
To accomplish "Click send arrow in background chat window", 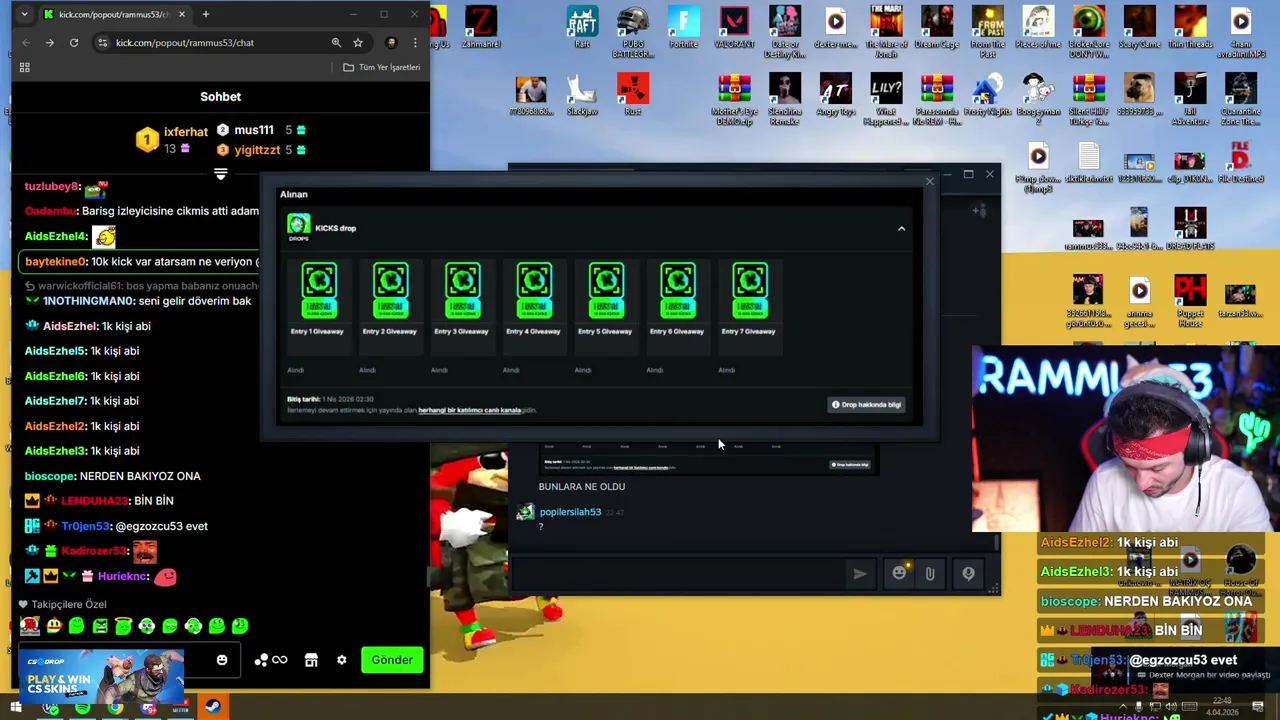I will pos(859,574).
